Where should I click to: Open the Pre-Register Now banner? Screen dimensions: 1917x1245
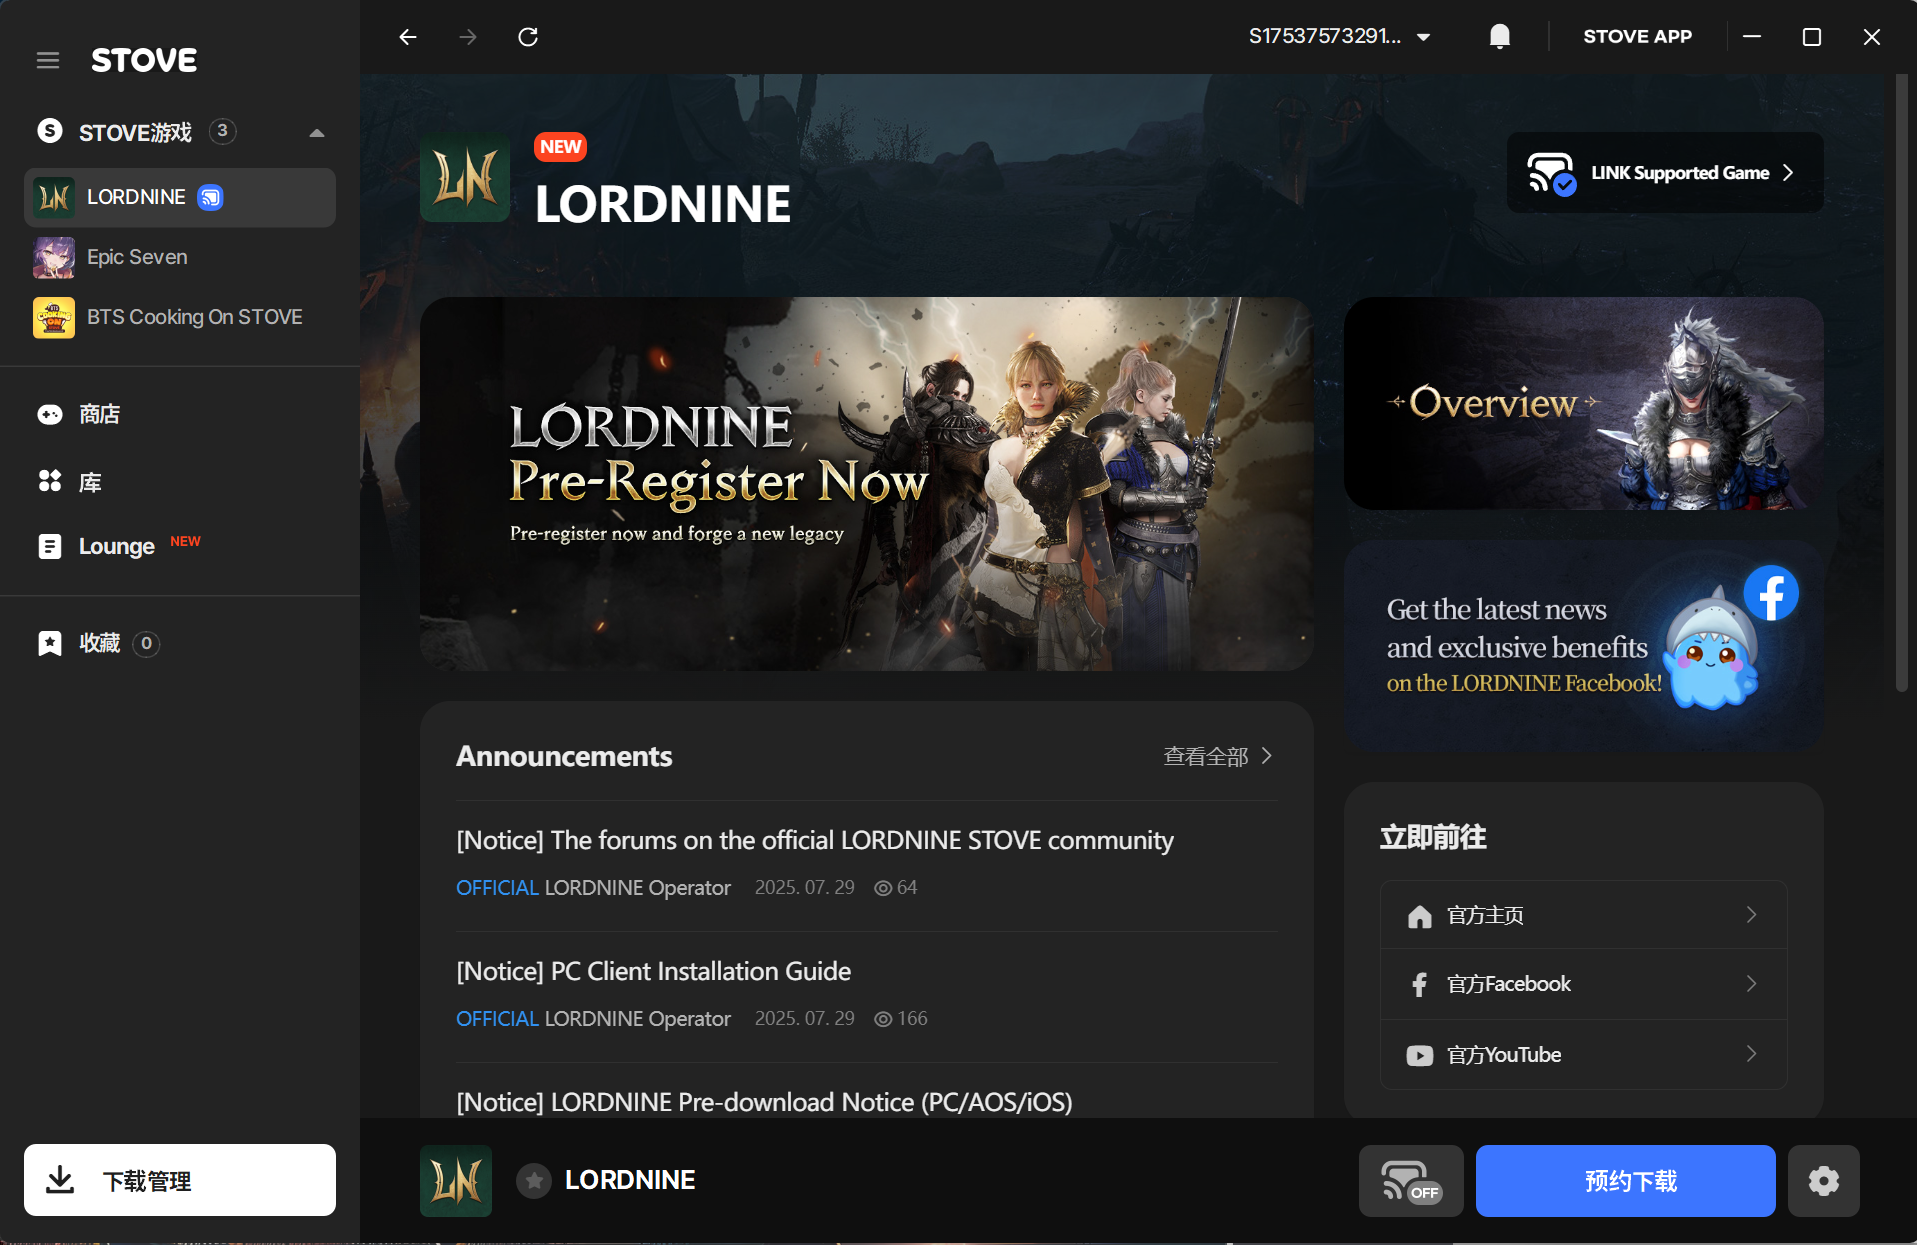click(x=867, y=484)
